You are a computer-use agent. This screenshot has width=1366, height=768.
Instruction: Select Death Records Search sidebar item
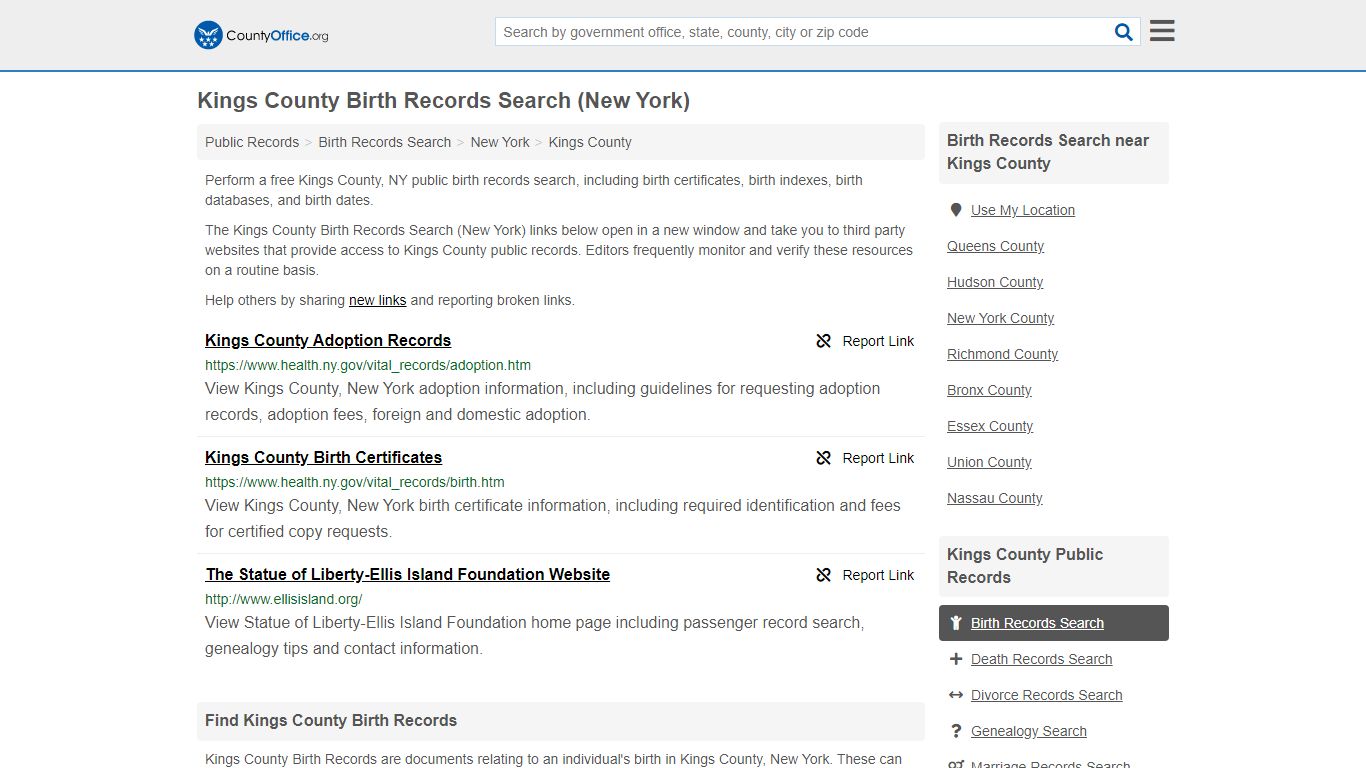[1042, 659]
